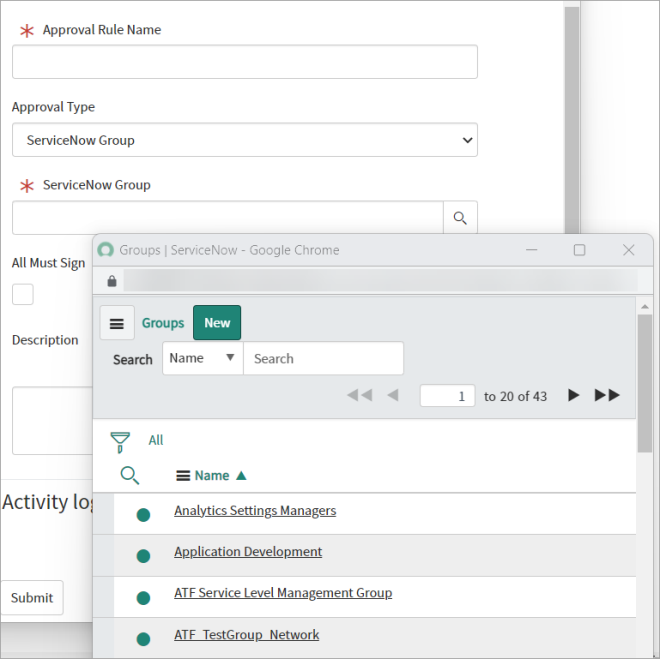
Task: Click the lock icon in popup address bar
Action: tap(112, 281)
